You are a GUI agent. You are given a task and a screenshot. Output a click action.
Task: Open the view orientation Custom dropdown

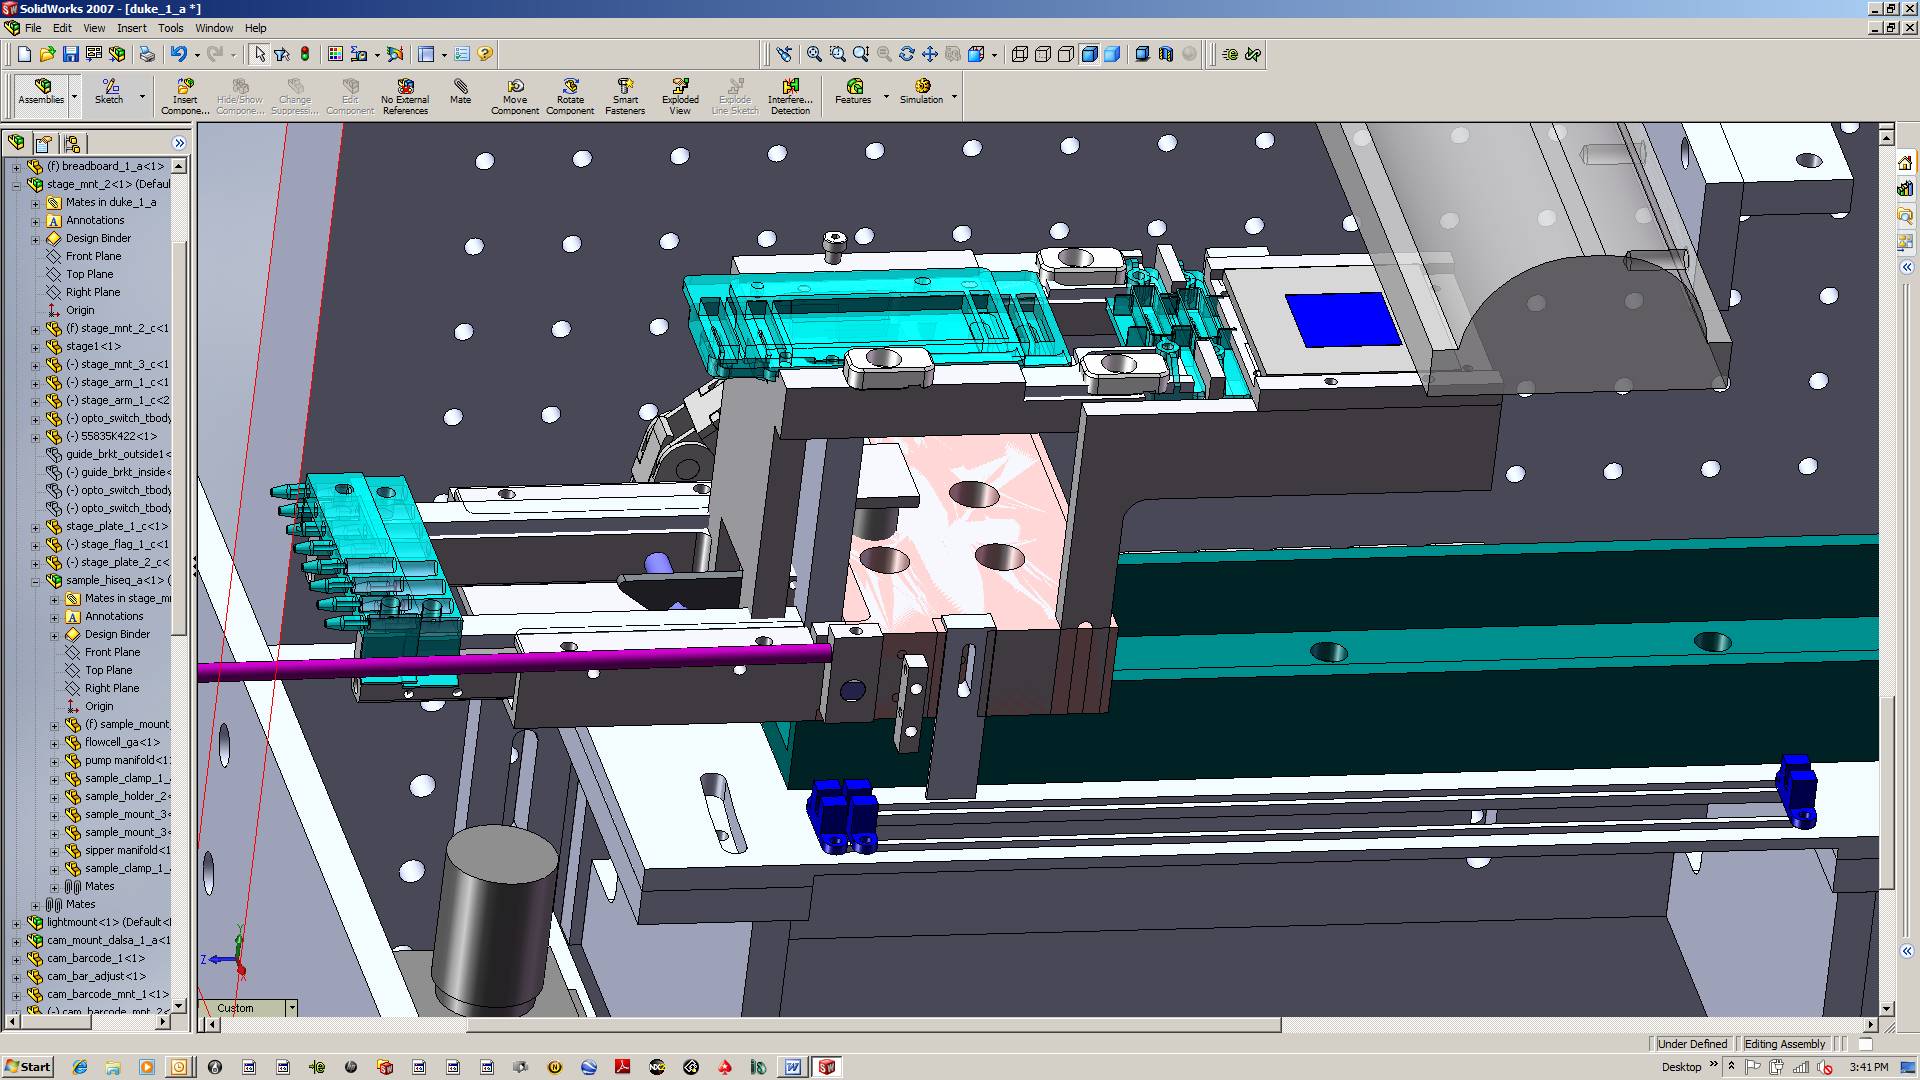tap(292, 1008)
